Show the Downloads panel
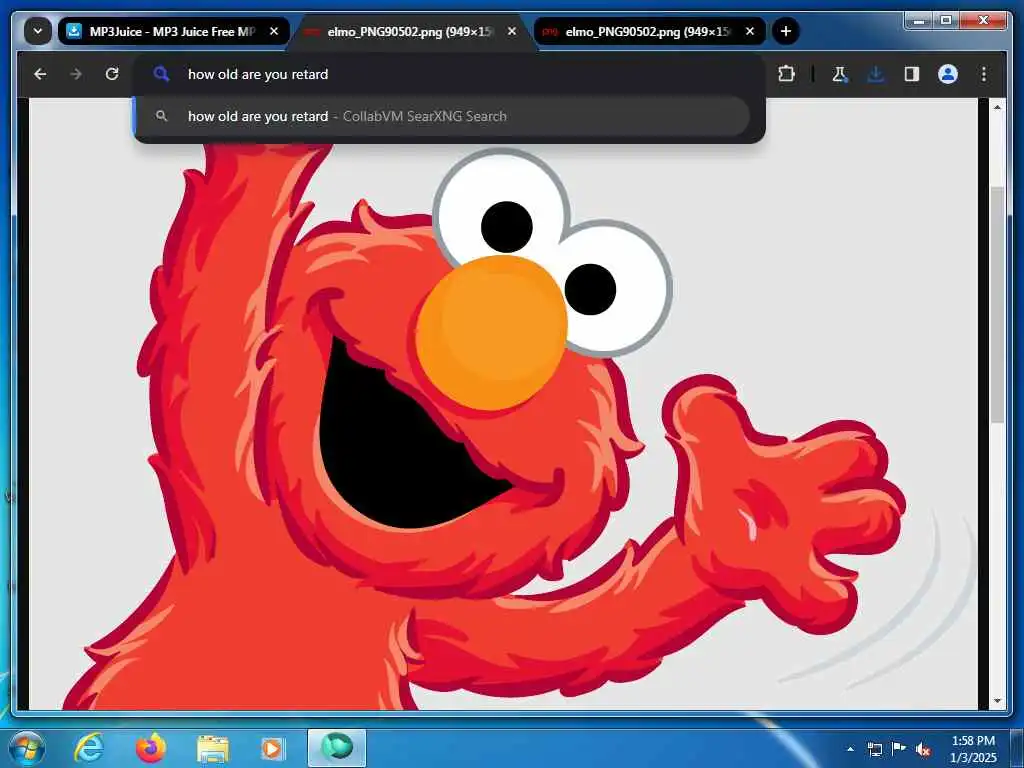The image size is (1024, 768). pos(875,74)
